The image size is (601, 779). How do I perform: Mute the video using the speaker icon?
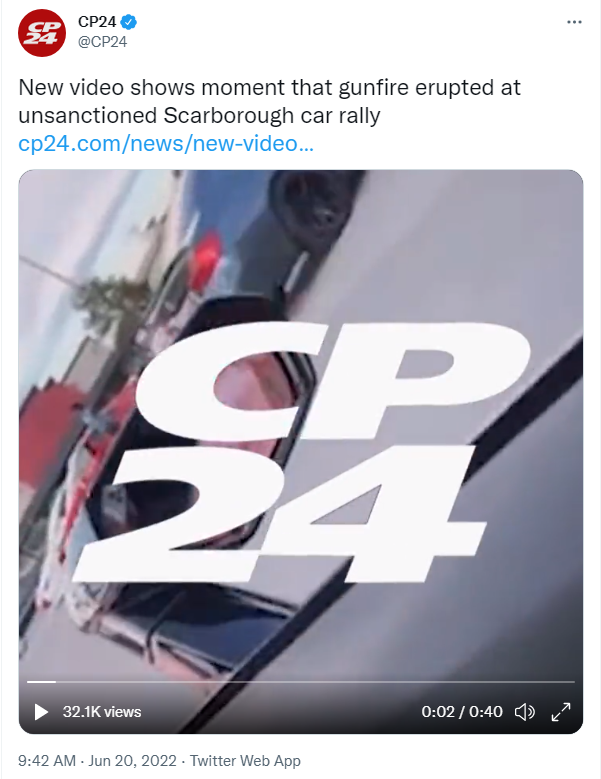525,711
